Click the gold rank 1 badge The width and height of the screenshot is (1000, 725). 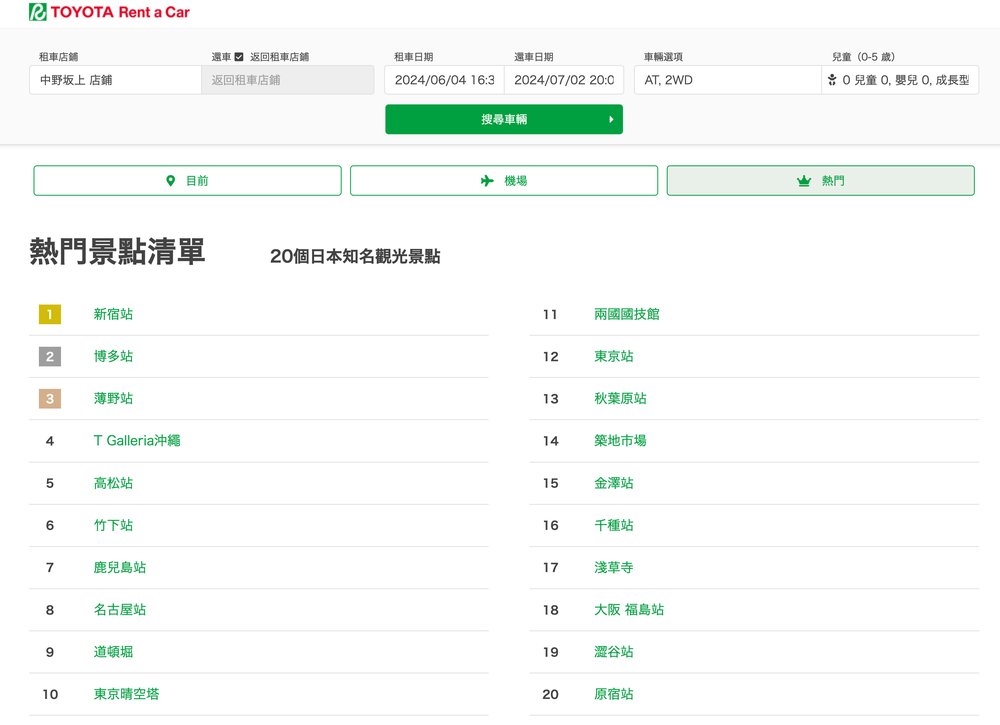50,314
